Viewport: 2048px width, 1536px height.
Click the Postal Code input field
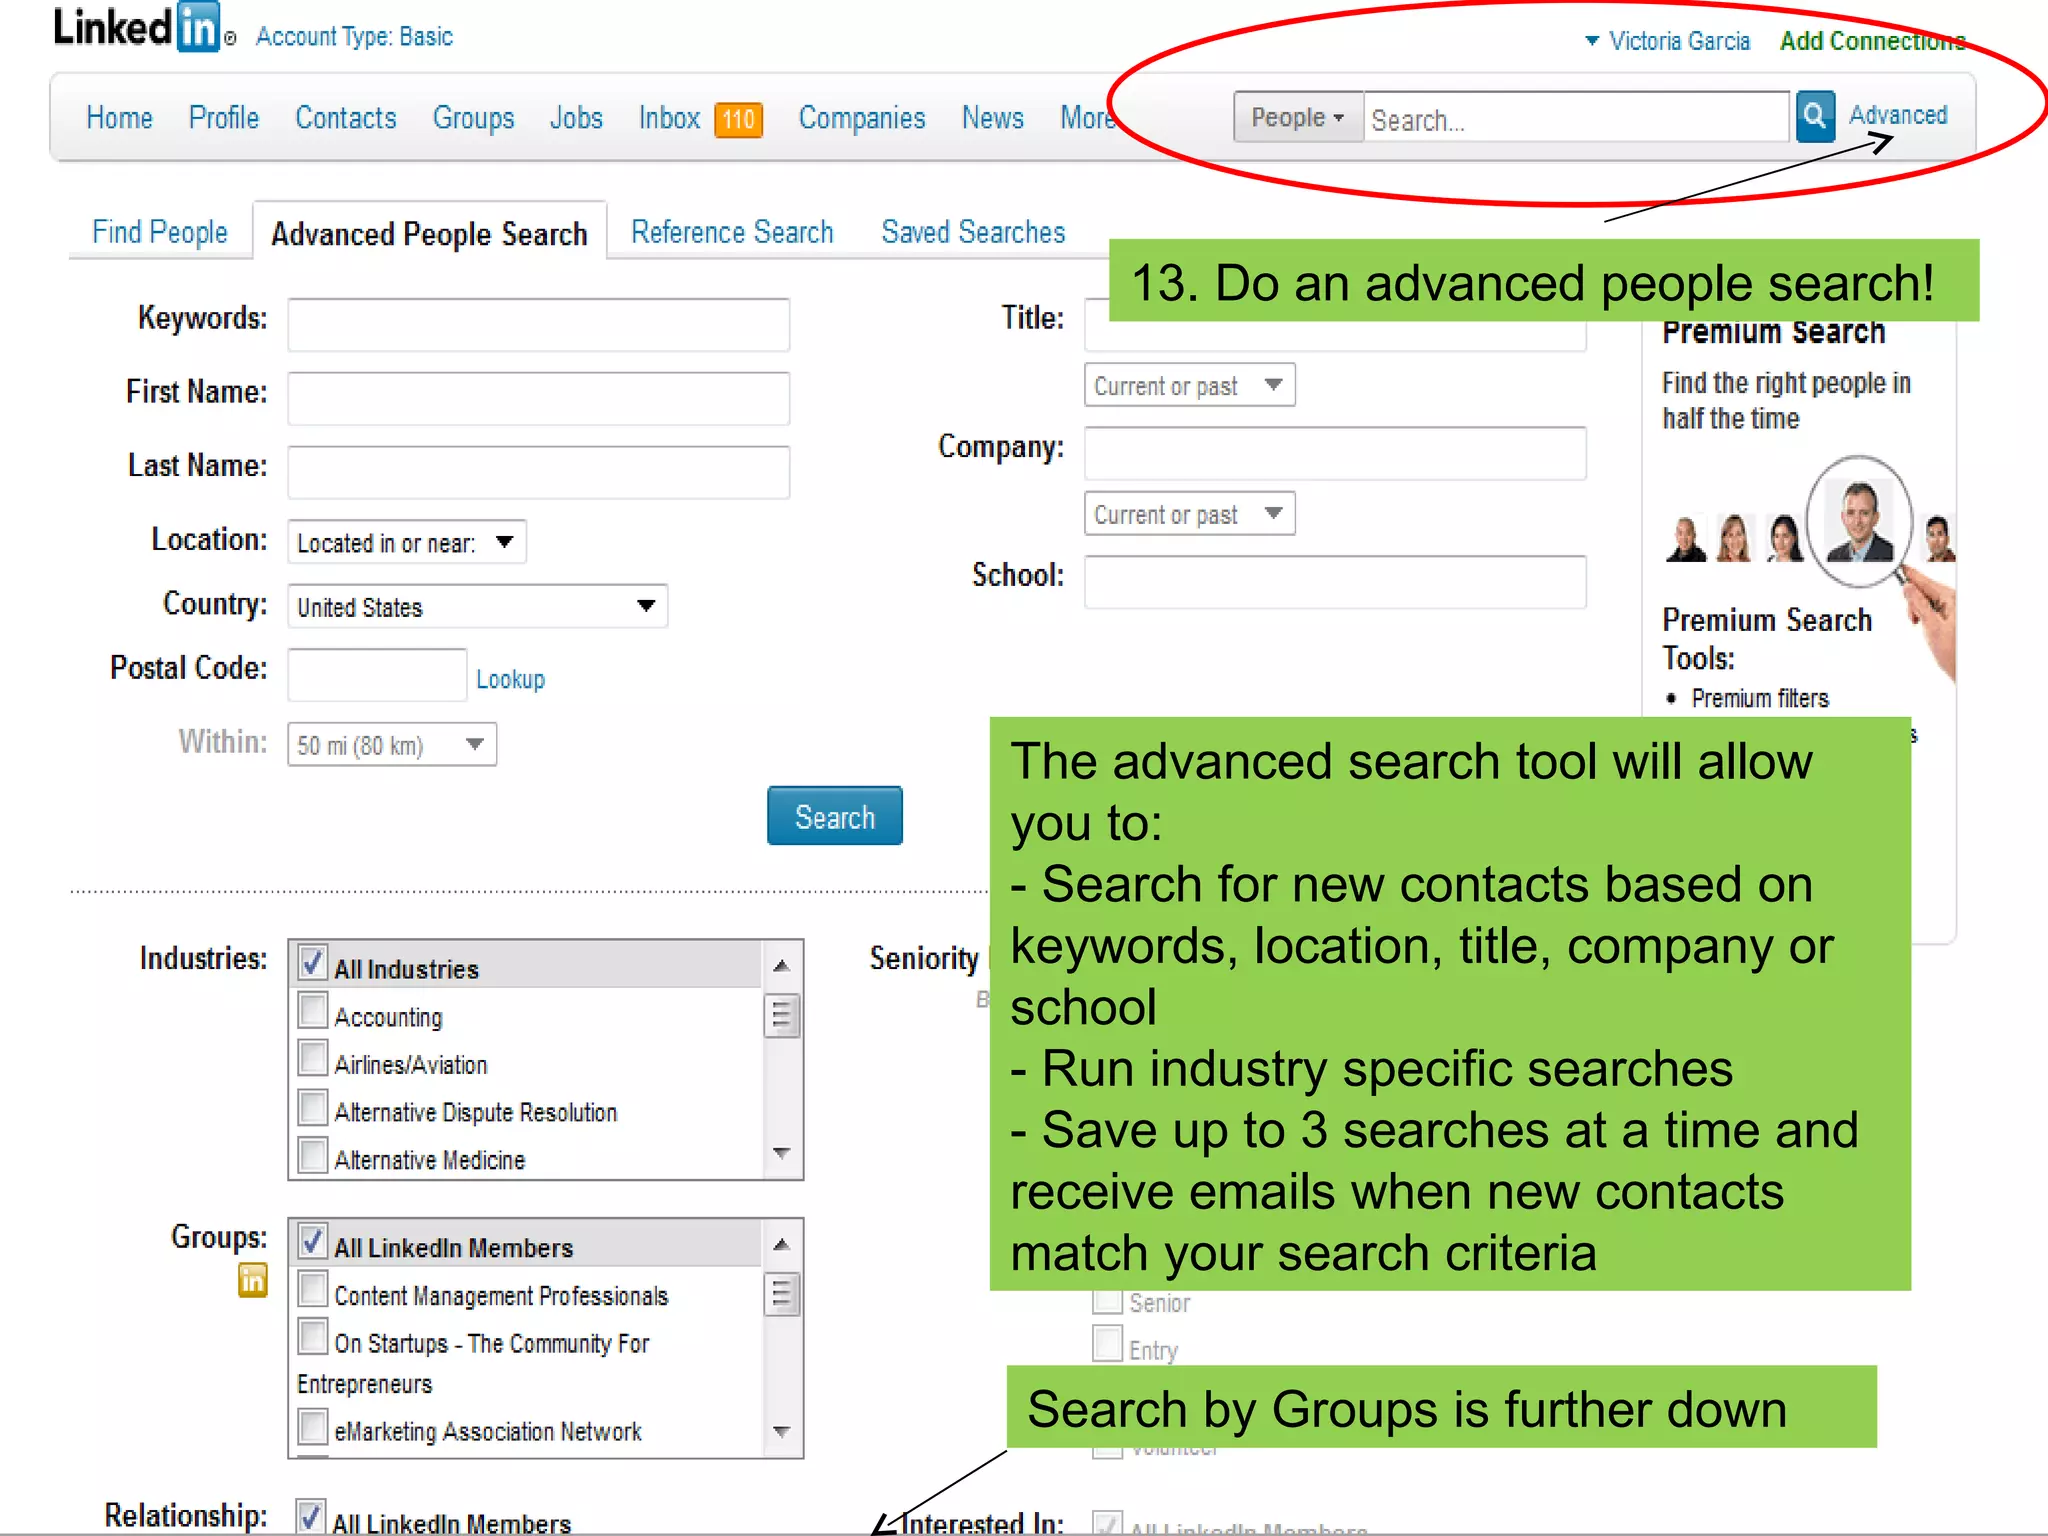376,675
